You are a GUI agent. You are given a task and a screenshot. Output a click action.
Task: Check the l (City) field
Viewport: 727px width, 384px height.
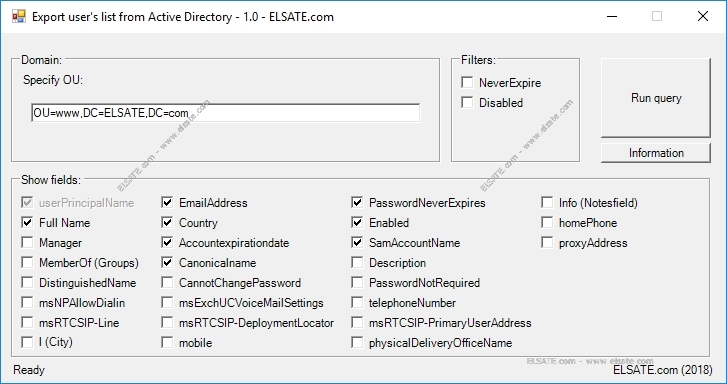coord(27,342)
